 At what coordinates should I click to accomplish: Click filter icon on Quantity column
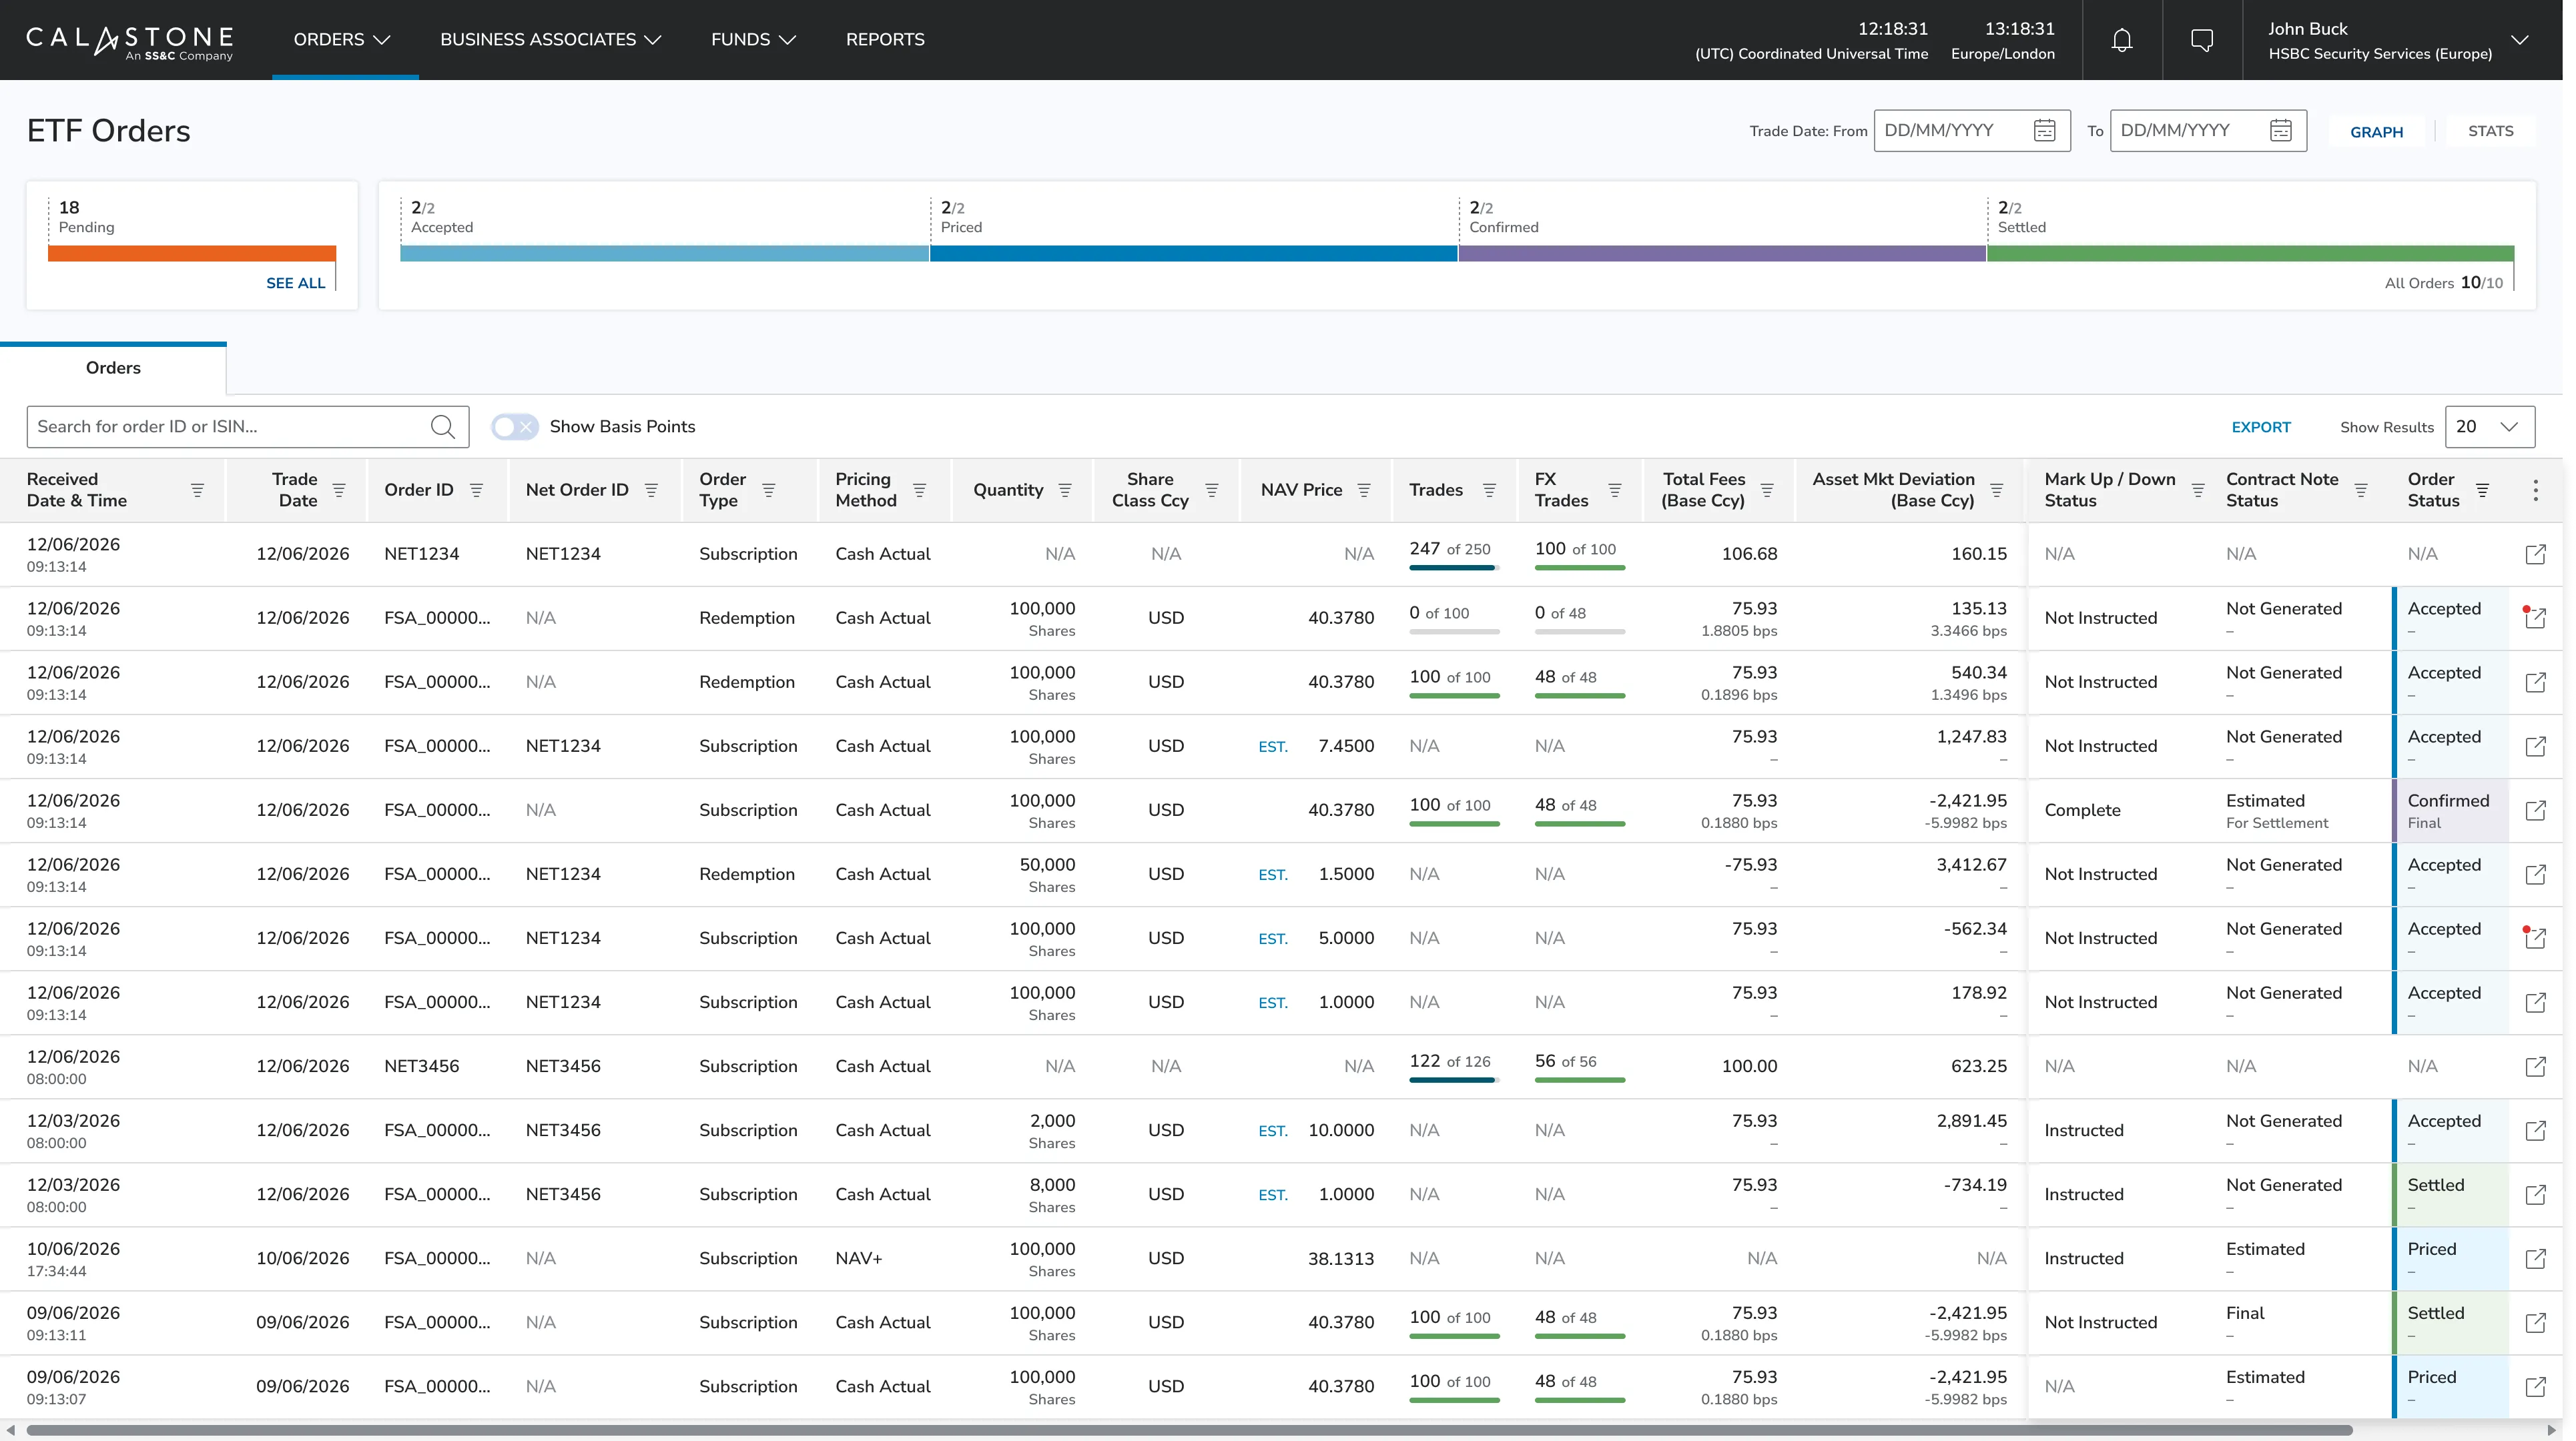(1065, 490)
